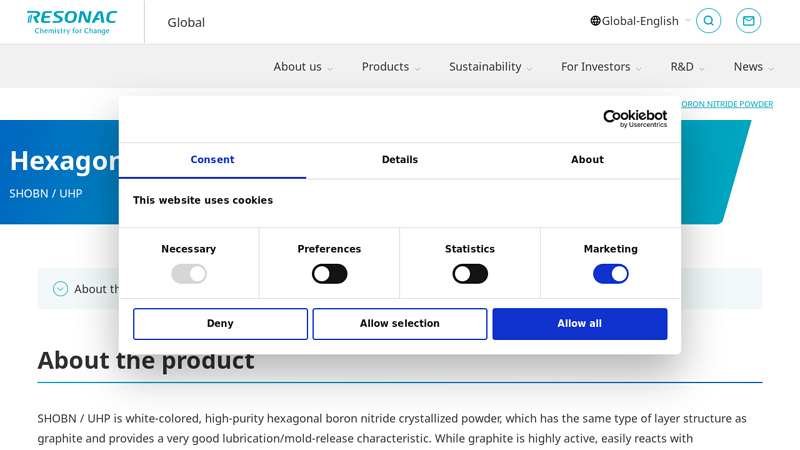The height and width of the screenshot is (450, 800).
Task: Expand the News menu
Action: pos(754,67)
